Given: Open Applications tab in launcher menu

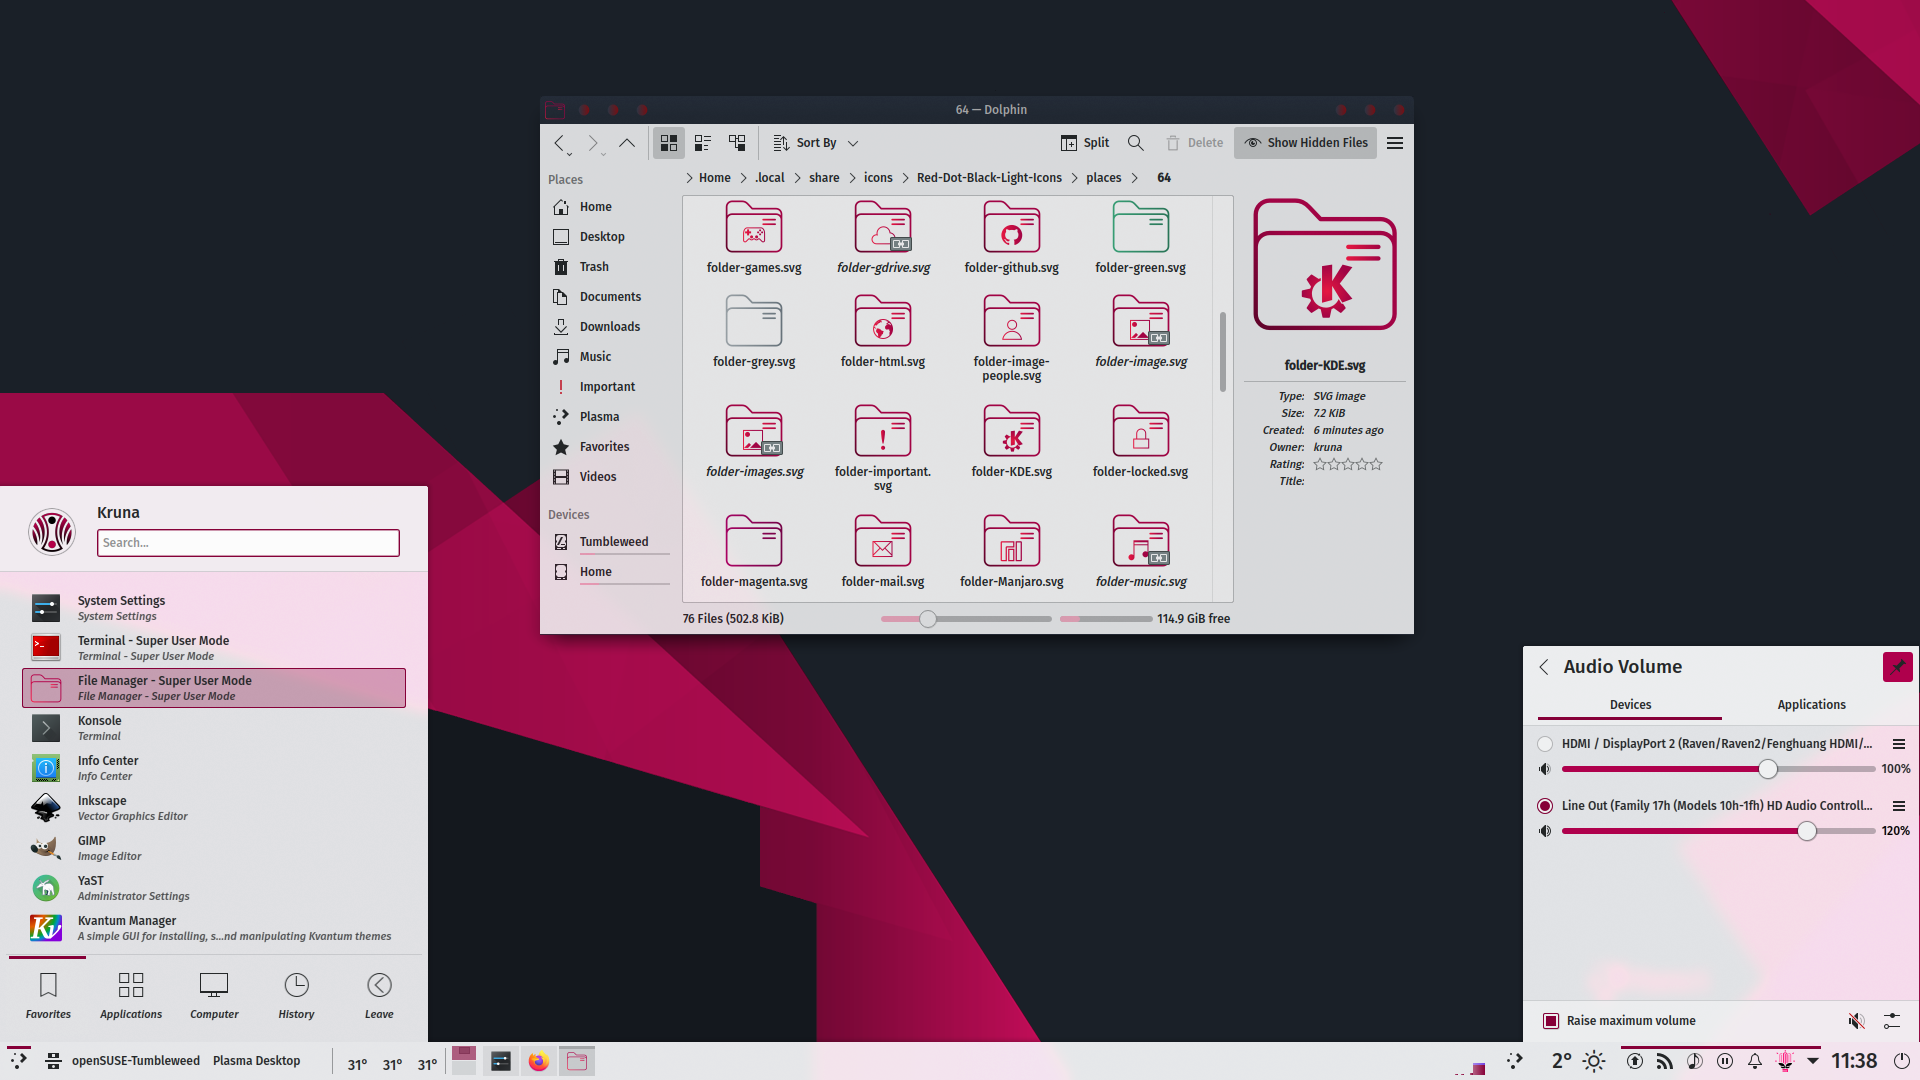Looking at the screenshot, I should [x=131, y=996].
